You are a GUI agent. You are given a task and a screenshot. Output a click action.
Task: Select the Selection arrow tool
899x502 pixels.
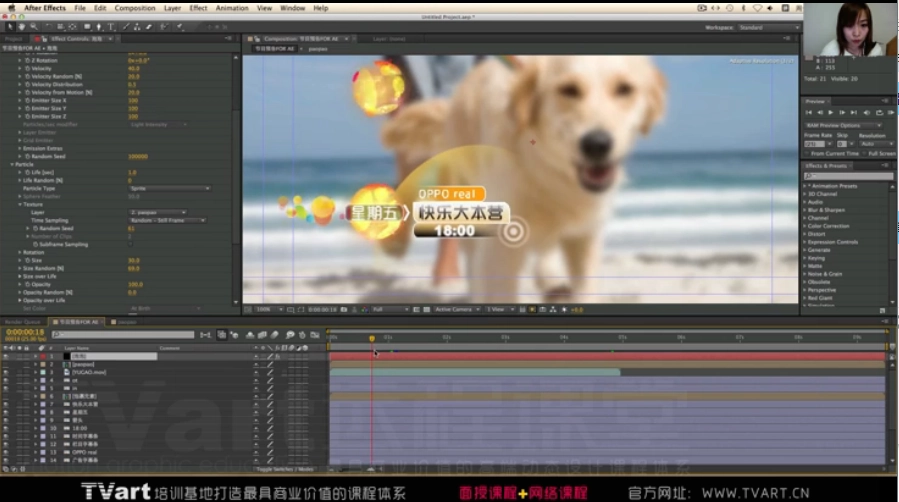click(x=10, y=27)
